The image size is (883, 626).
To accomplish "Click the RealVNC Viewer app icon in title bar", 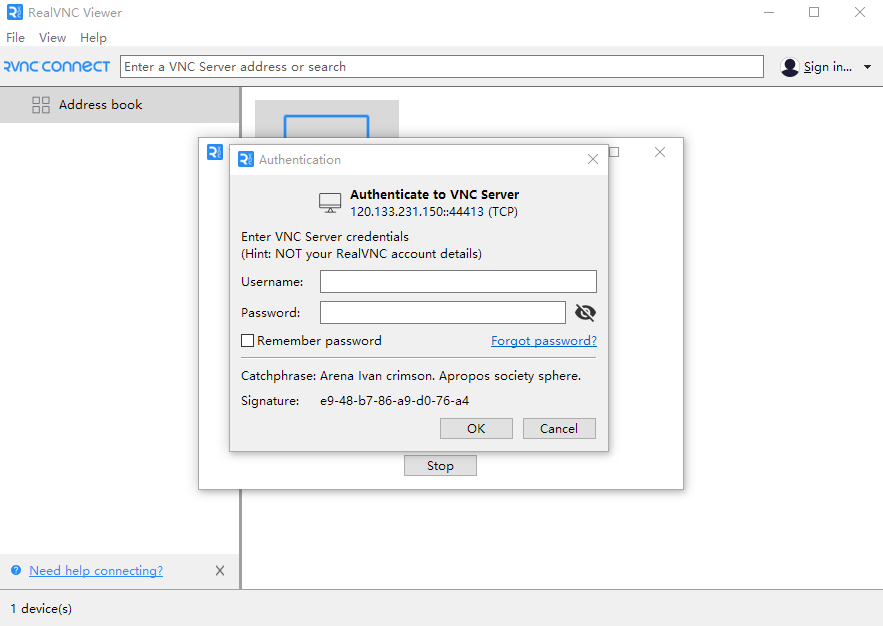I will tap(15, 12).
